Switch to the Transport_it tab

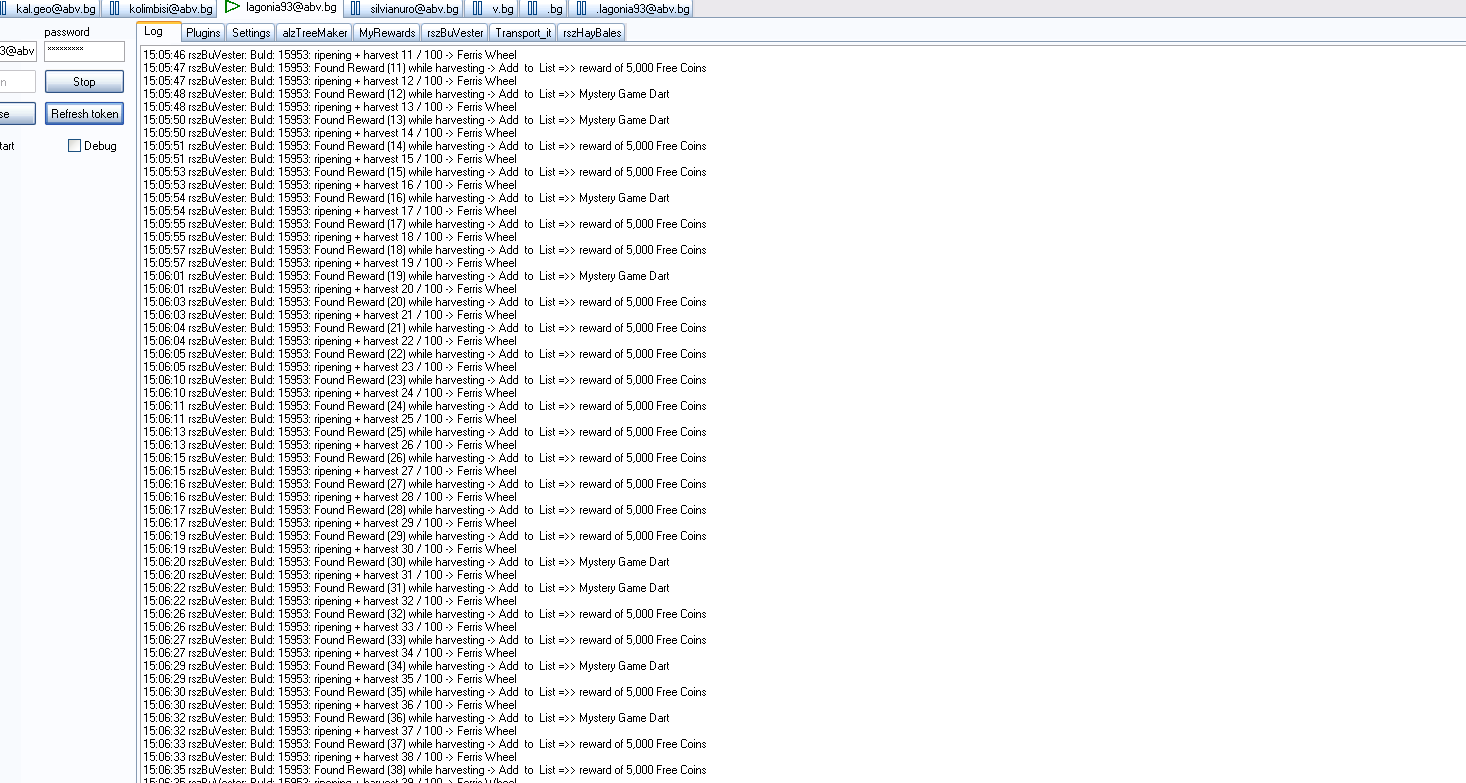[x=523, y=33]
